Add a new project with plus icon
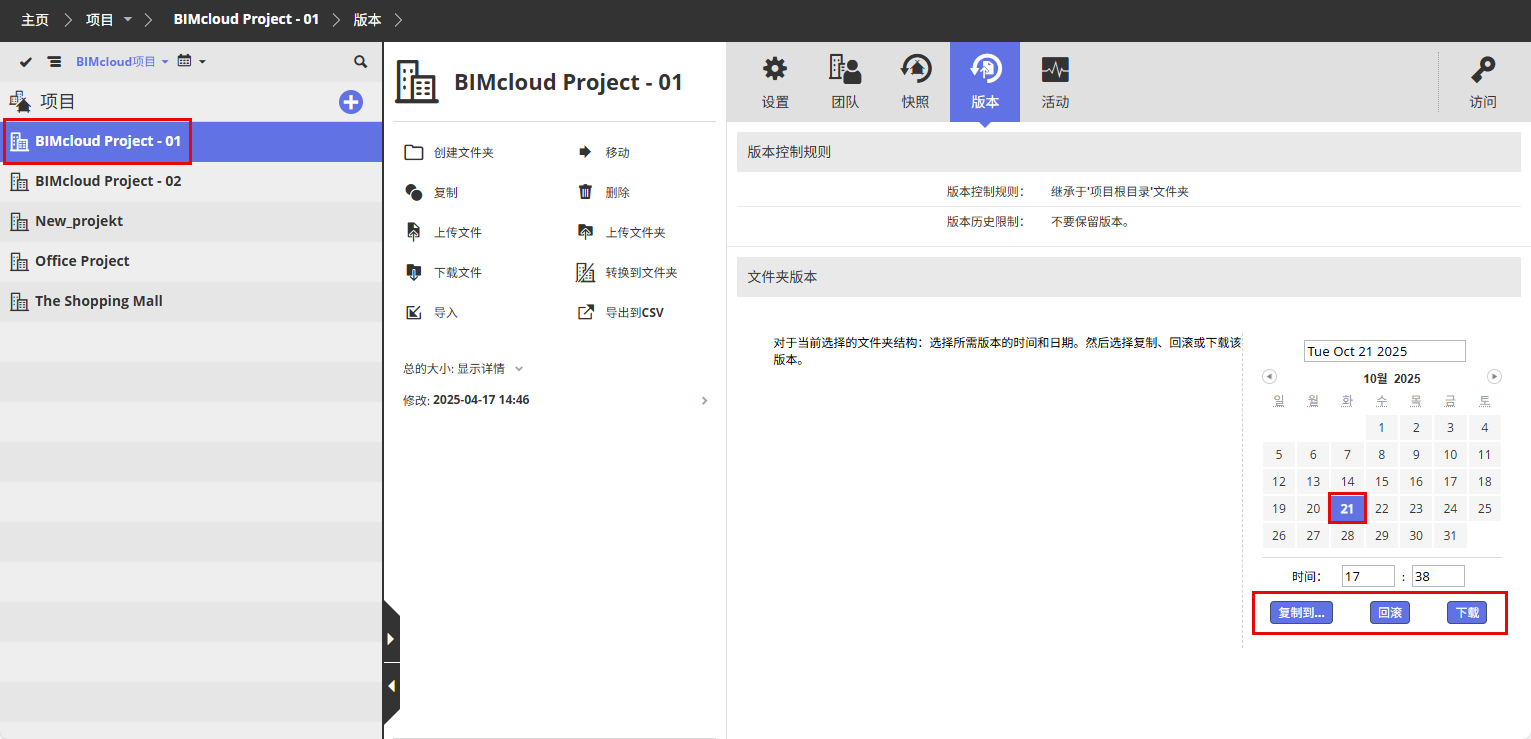Viewport: 1531px width, 739px height. coord(351,102)
